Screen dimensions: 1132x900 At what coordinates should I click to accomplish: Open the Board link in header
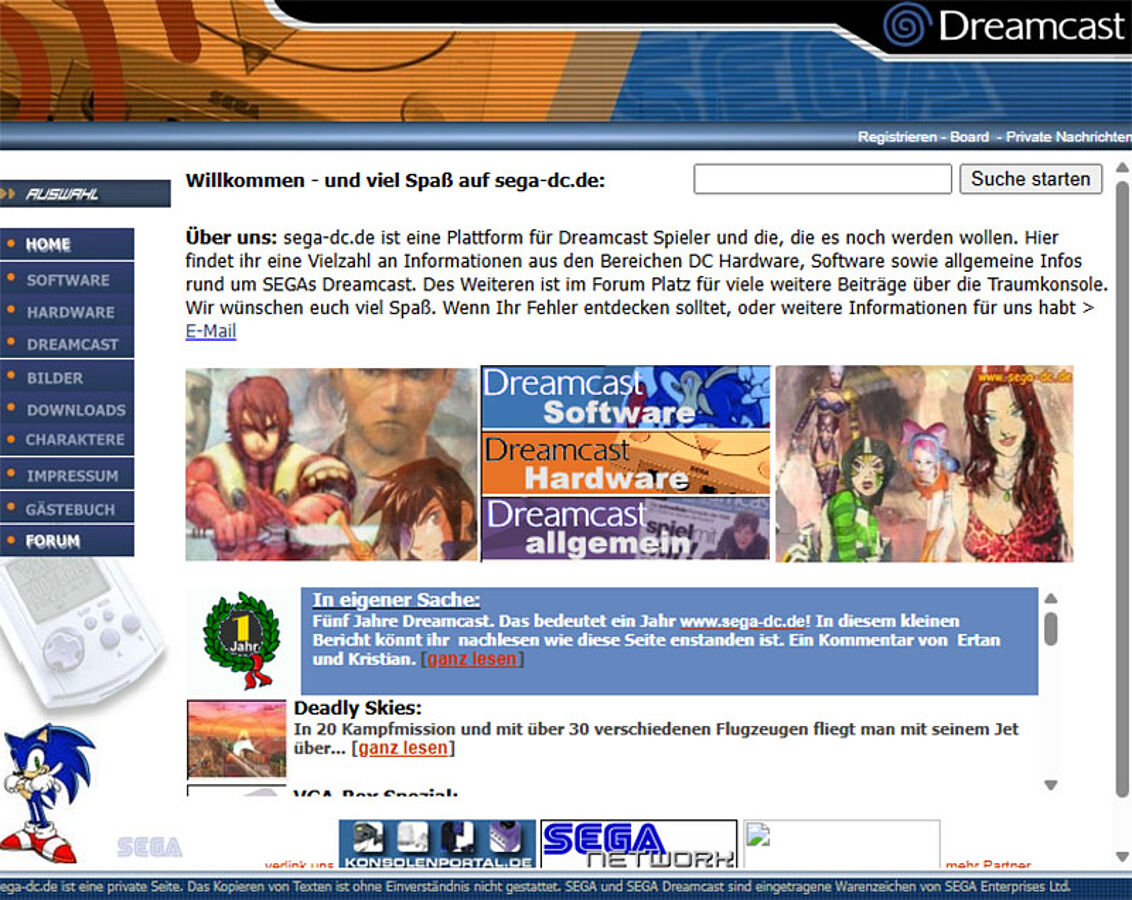[x=969, y=136]
